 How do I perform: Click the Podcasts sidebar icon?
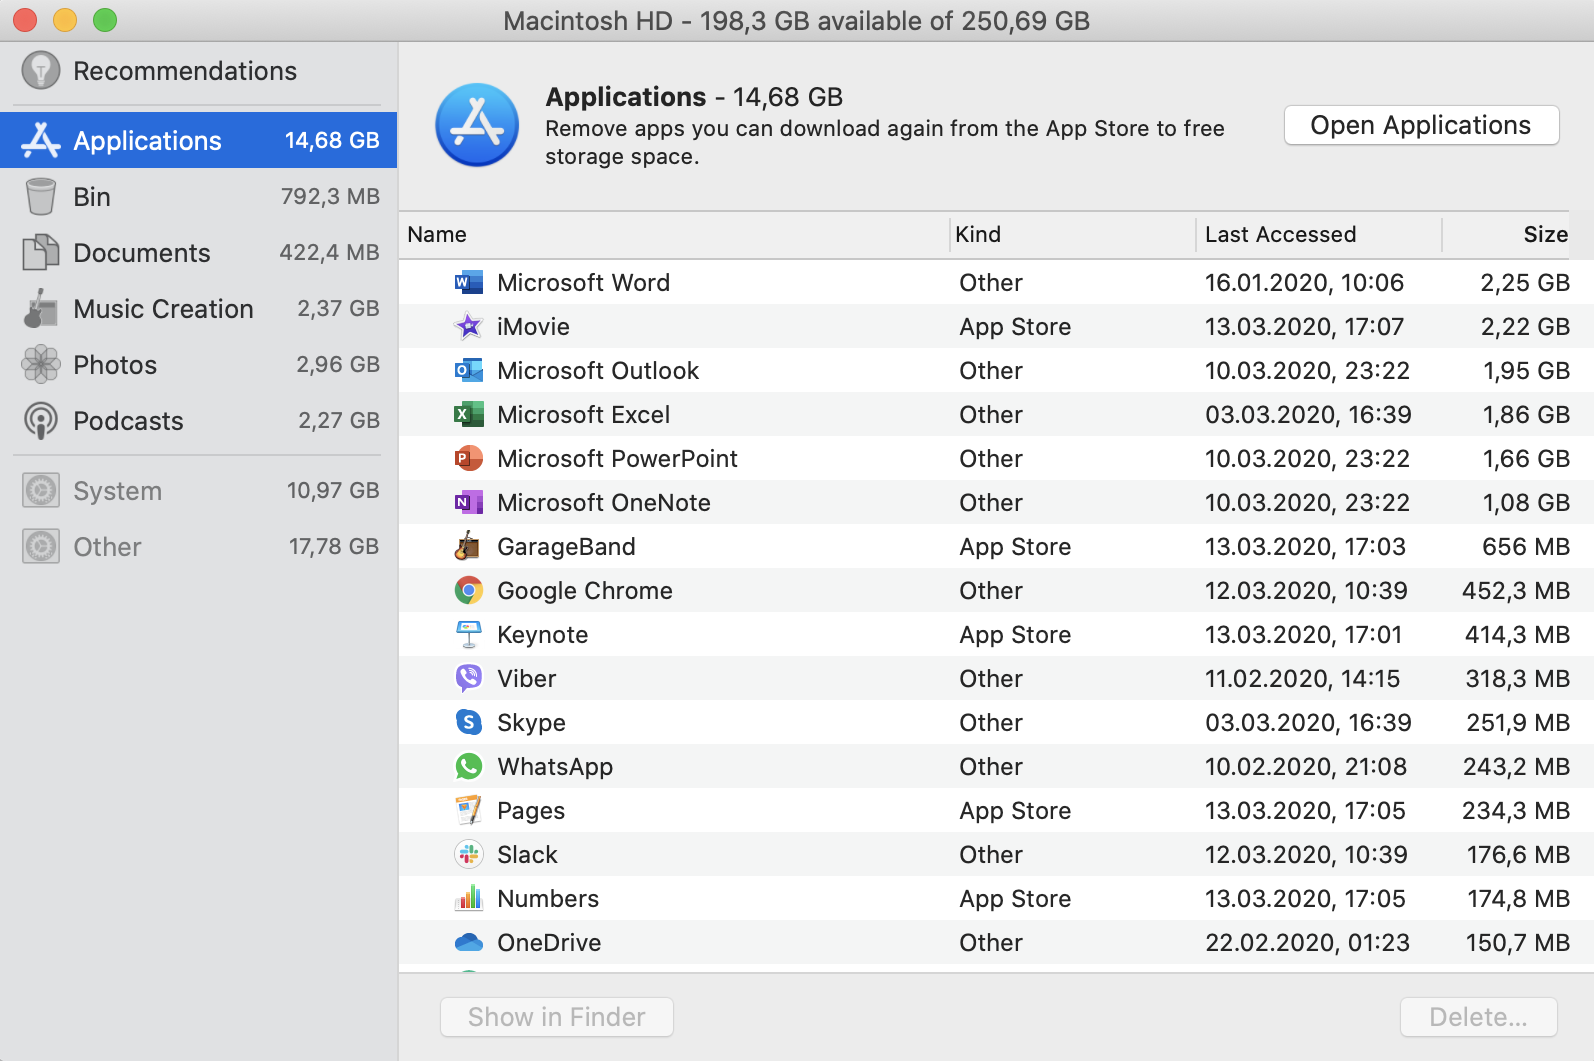[x=41, y=421]
